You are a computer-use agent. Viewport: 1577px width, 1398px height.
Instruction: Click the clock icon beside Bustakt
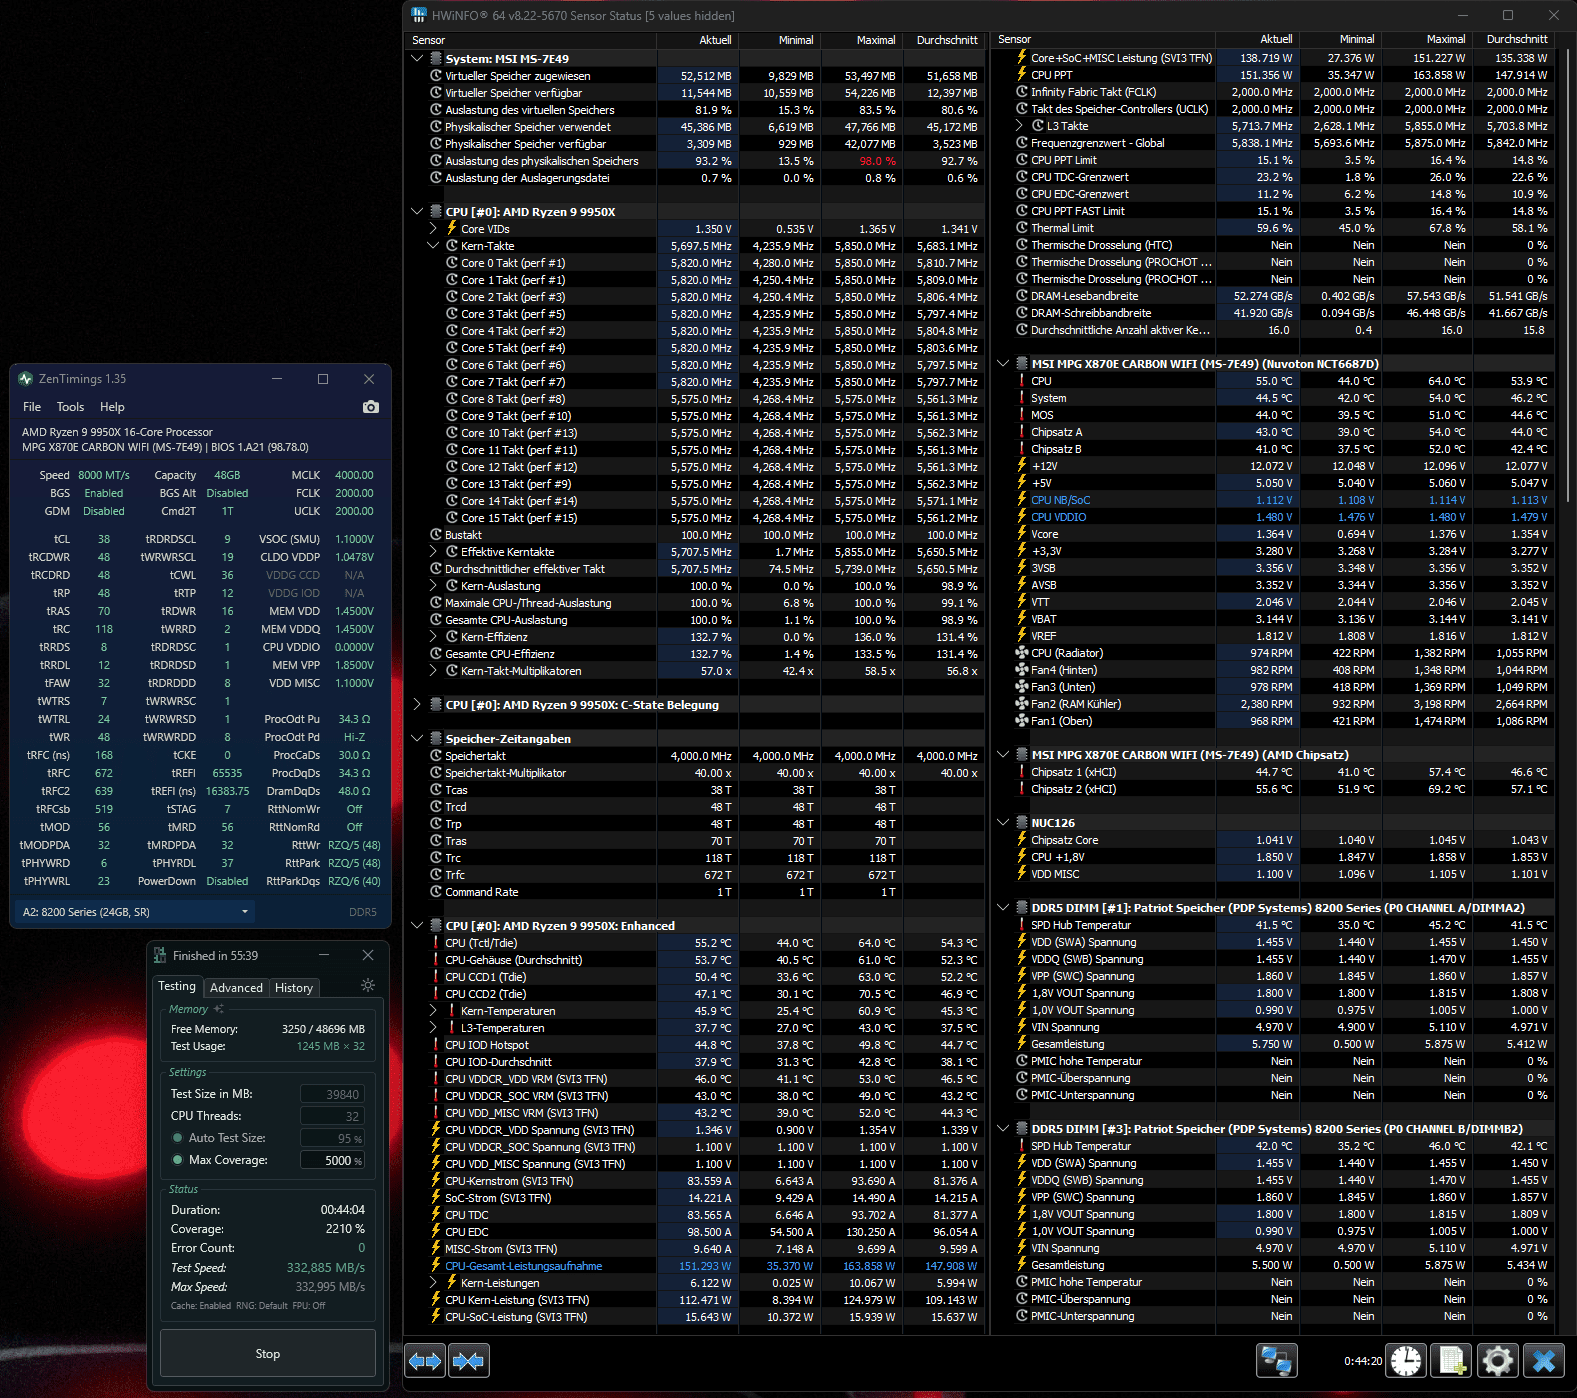point(436,535)
